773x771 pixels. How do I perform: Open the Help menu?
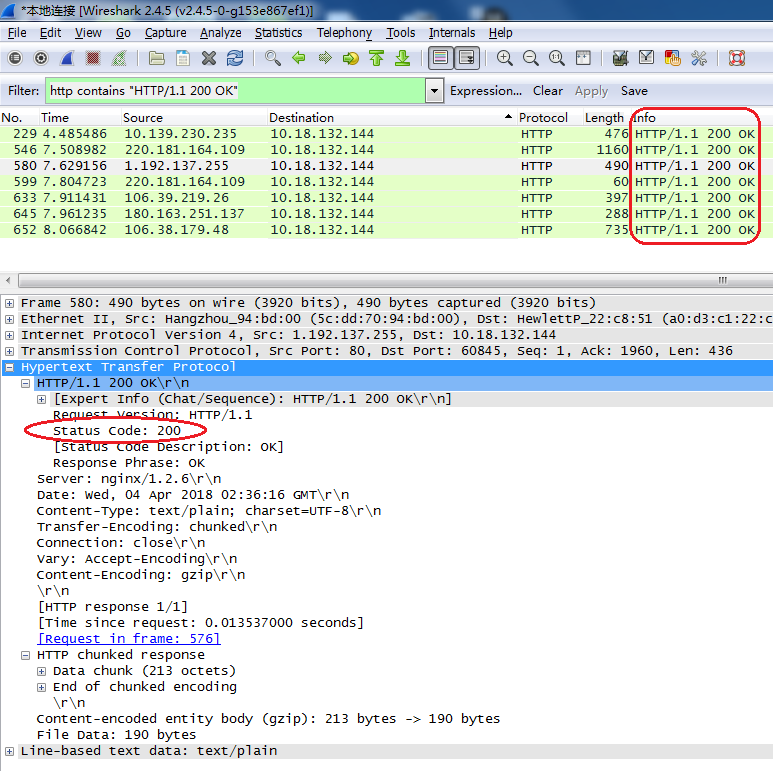pos(500,33)
